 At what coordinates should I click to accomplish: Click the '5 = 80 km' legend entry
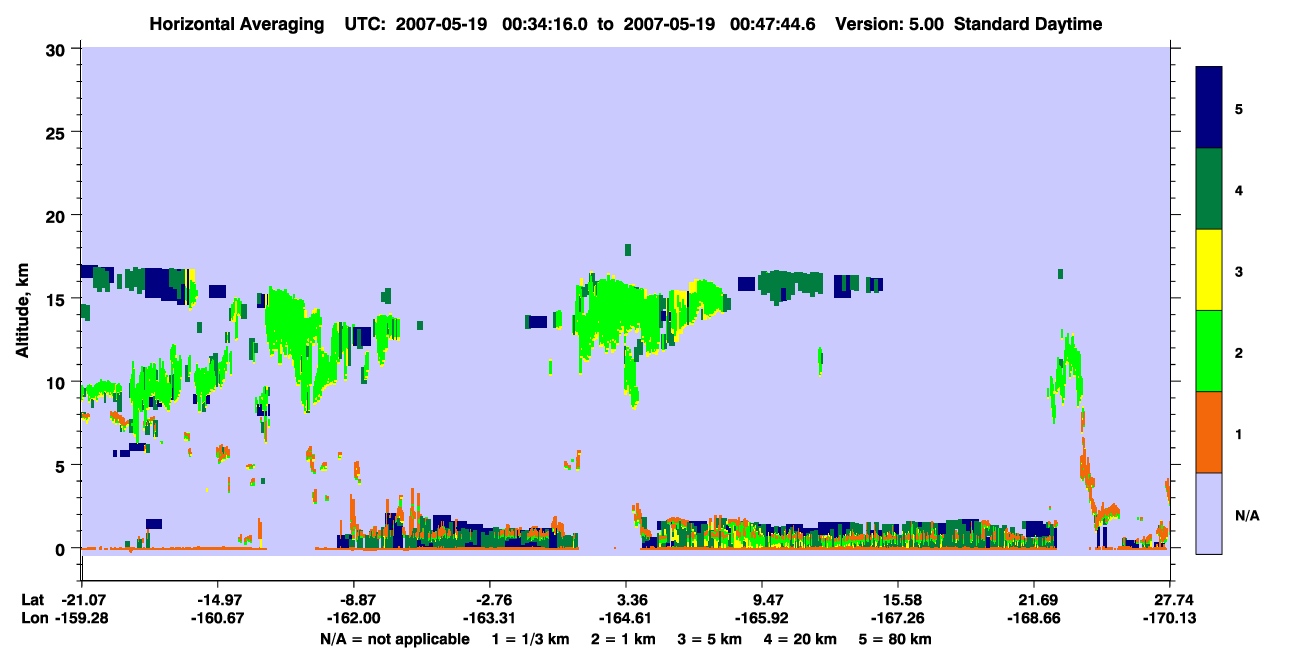click(x=894, y=639)
